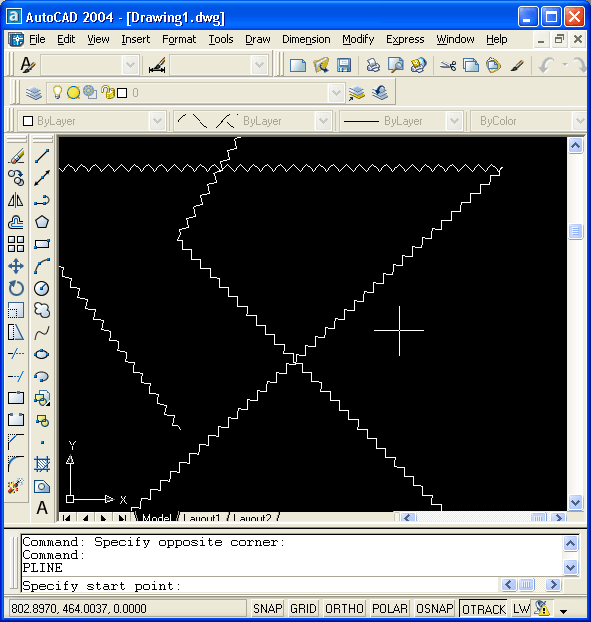591x622 pixels.
Task: Click layer 0 color swatch
Action: pos(122,93)
